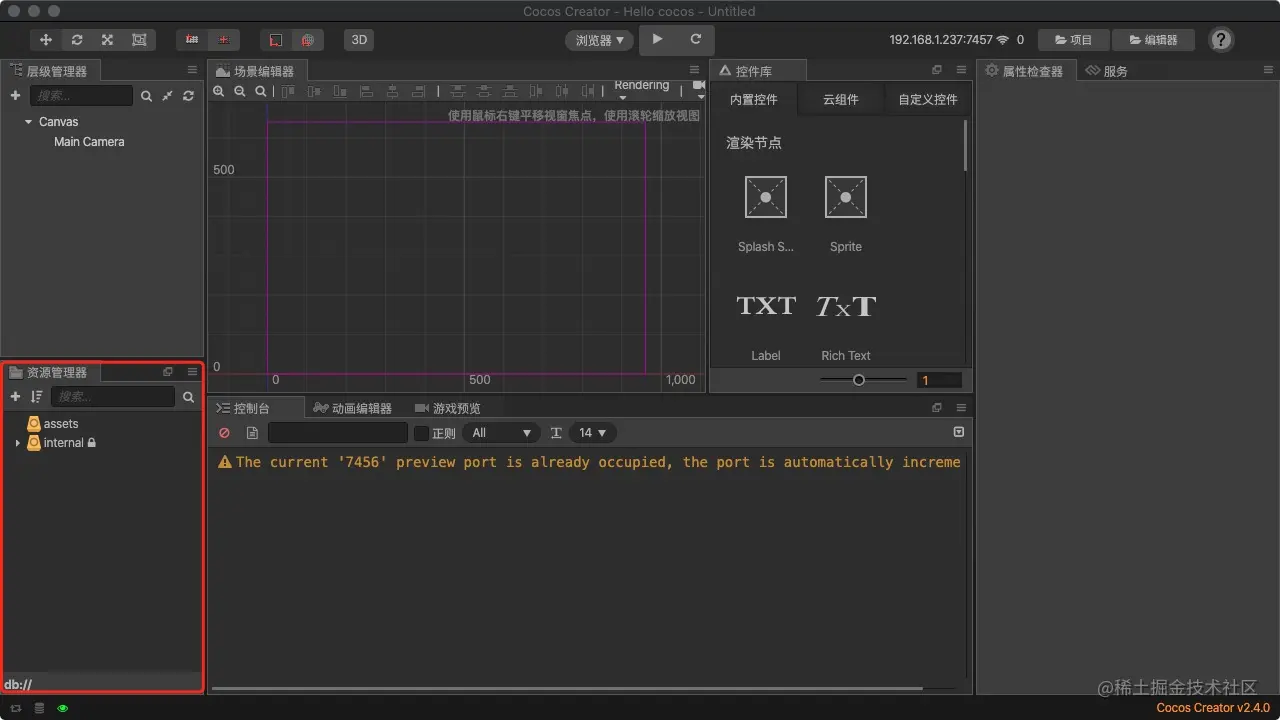The width and height of the screenshot is (1280, 720).
Task: Click the plus icon in the assets panel
Action: click(x=15, y=397)
